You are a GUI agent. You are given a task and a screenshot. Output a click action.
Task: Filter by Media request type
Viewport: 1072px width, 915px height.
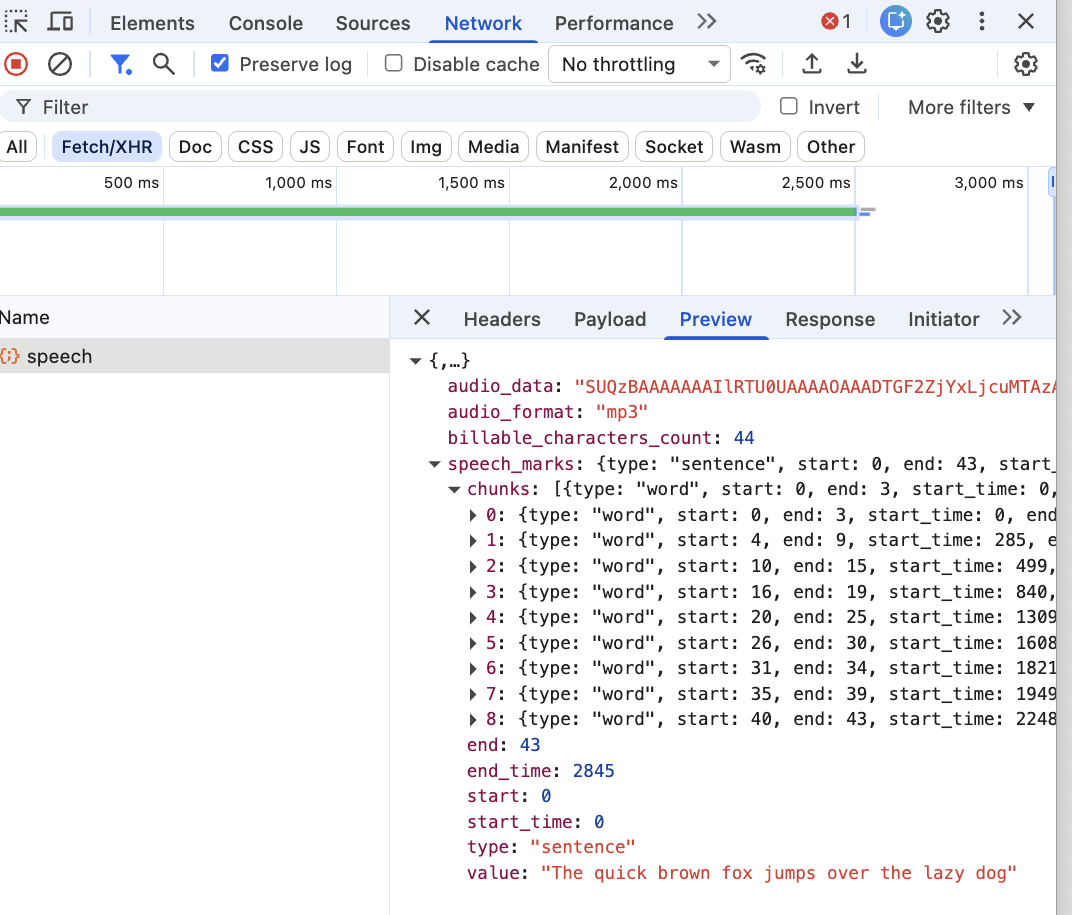click(x=494, y=147)
